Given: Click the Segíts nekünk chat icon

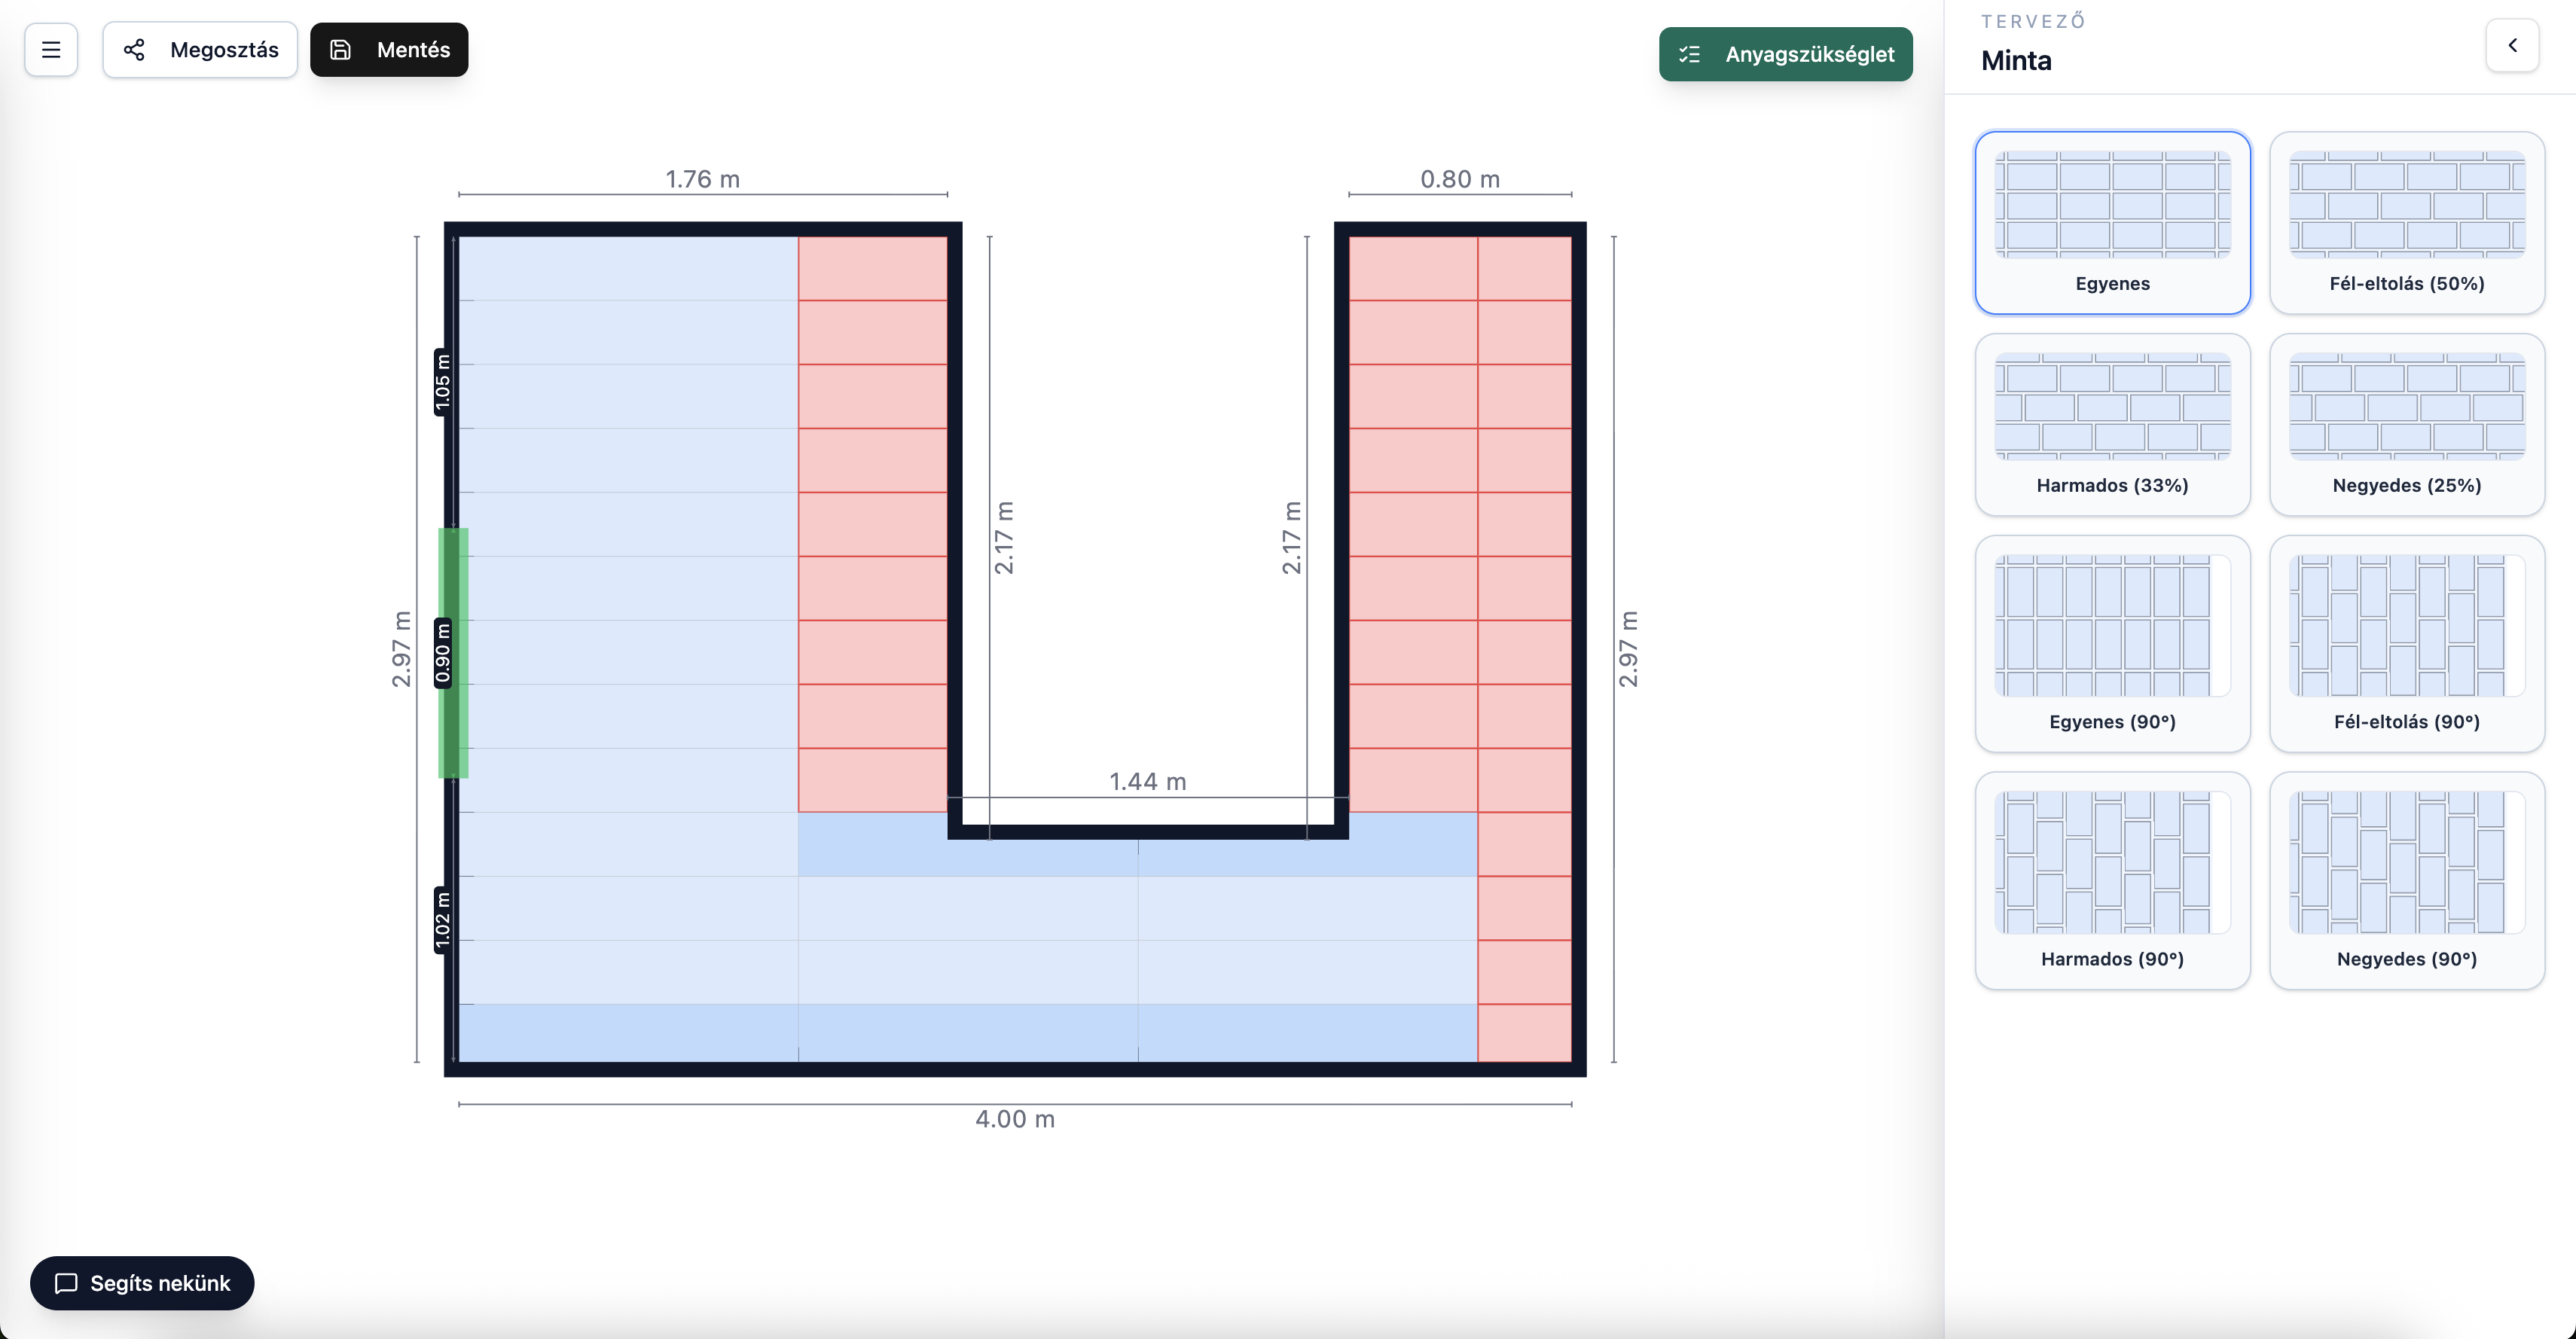Looking at the screenshot, I should click(66, 1283).
